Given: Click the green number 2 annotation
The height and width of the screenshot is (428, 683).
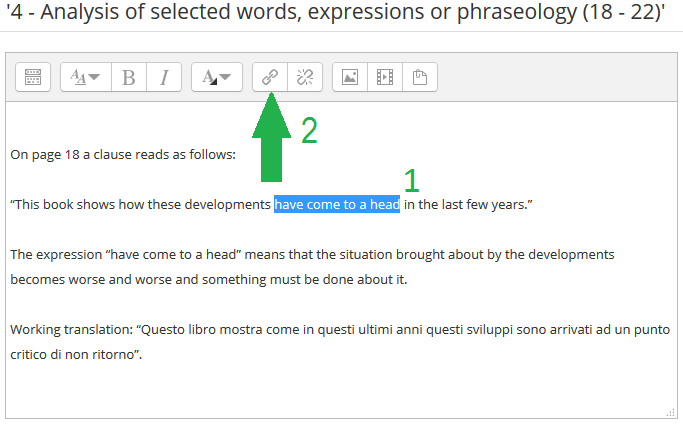Looking at the screenshot, I should pyautogui.click(x=310, y=131).
